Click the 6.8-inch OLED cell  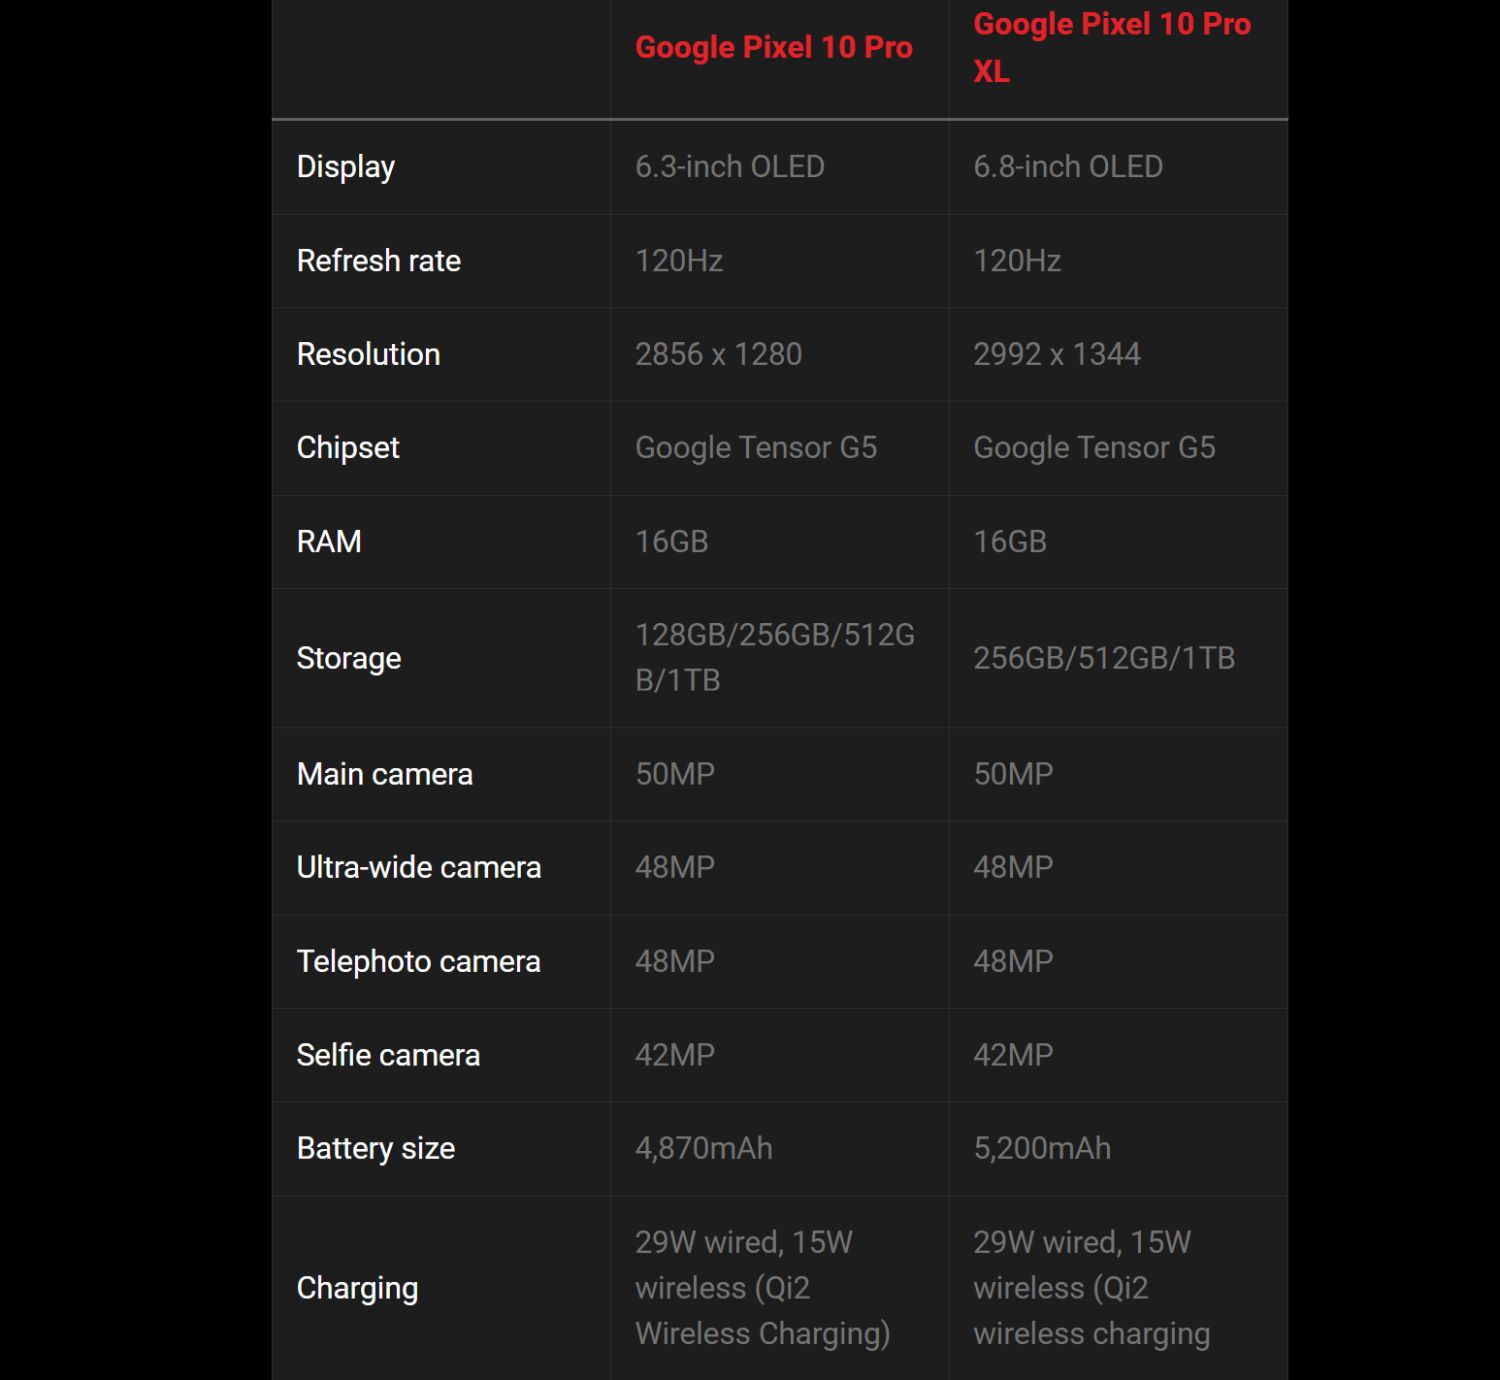(x=1068, y=167)
